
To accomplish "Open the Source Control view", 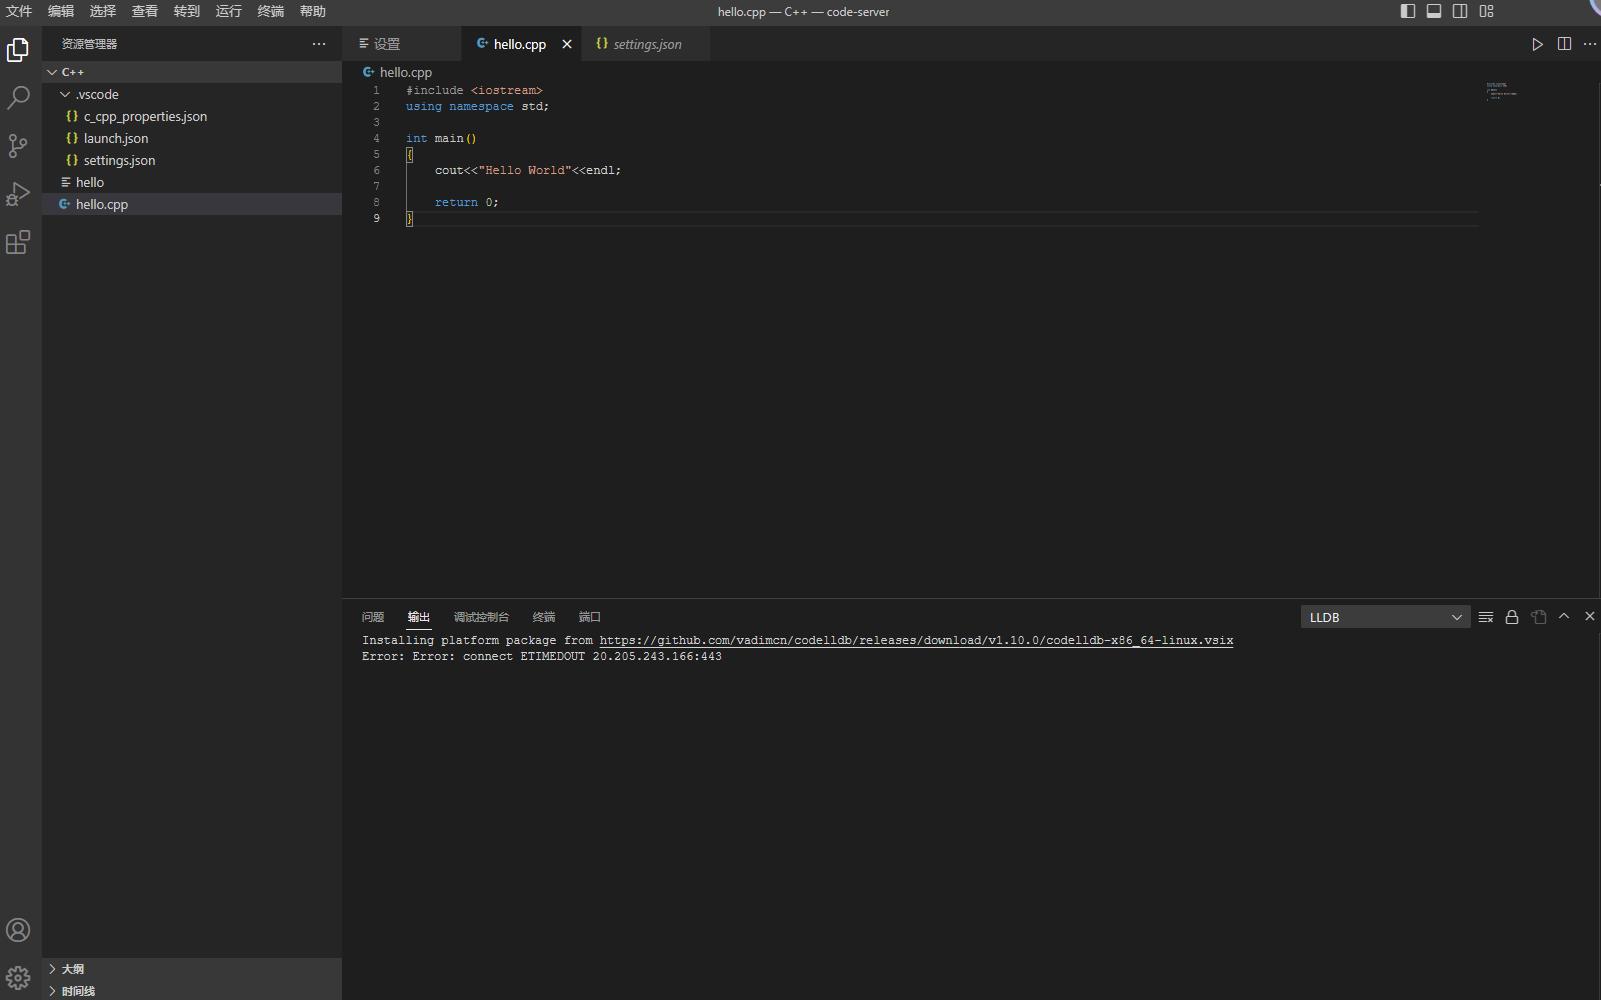I will click(x=18, y=146).
